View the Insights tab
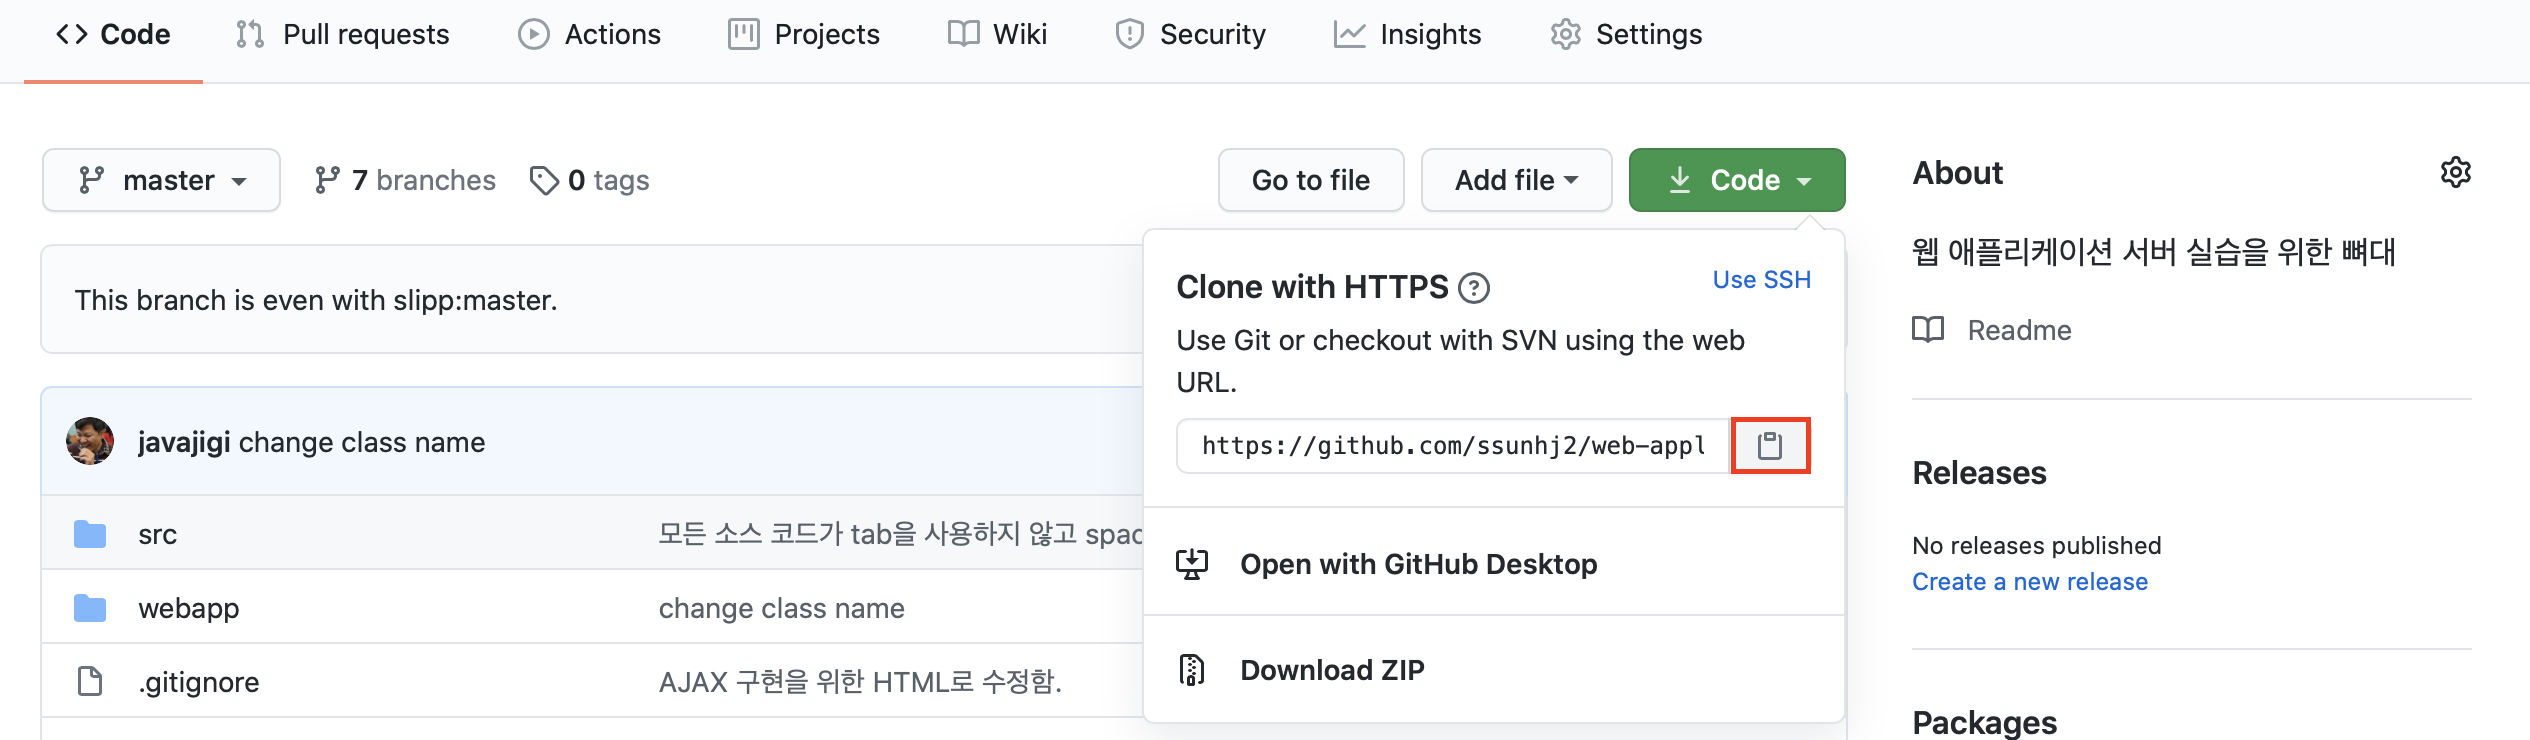Screen dimensions: 2530x740 pos(1407,35)
